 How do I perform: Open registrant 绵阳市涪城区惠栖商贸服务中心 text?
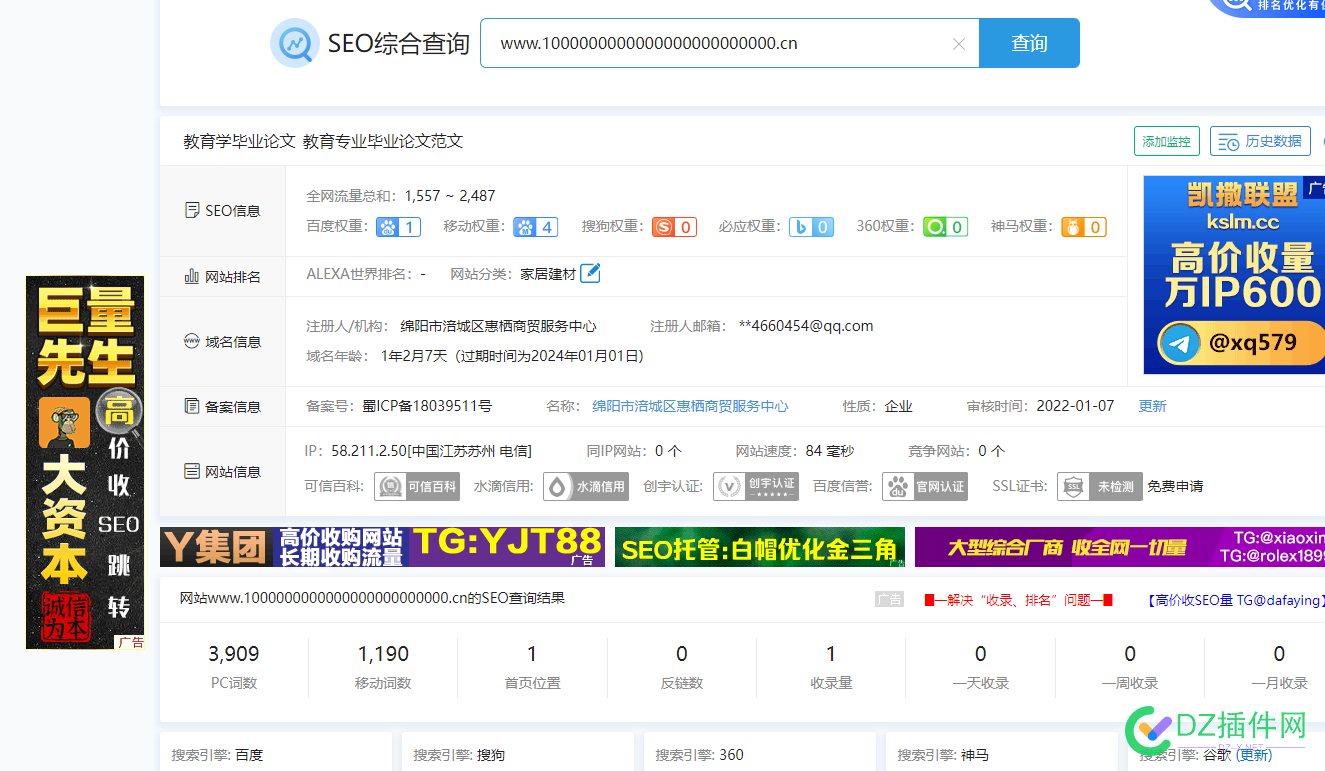click(x=498, y=326)
